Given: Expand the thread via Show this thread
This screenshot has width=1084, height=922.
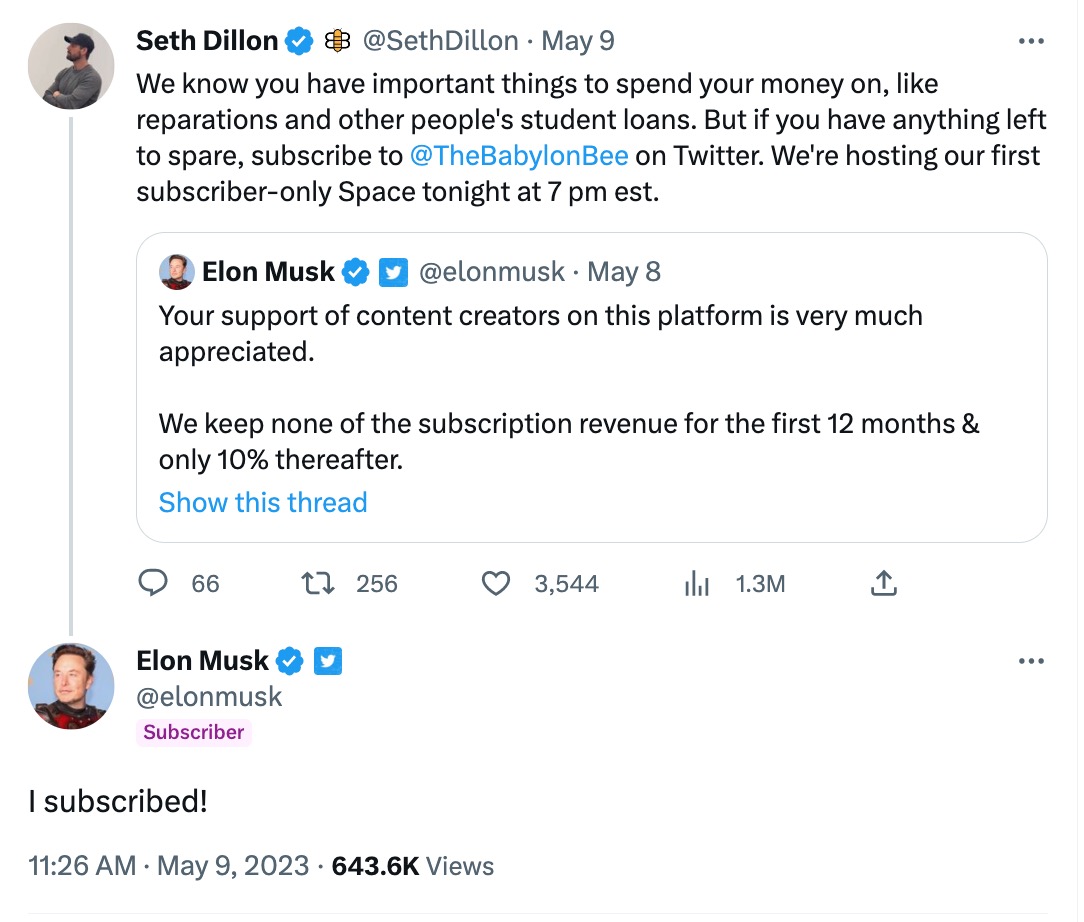Looking at the screenshot, I should (x=262, y=502).
